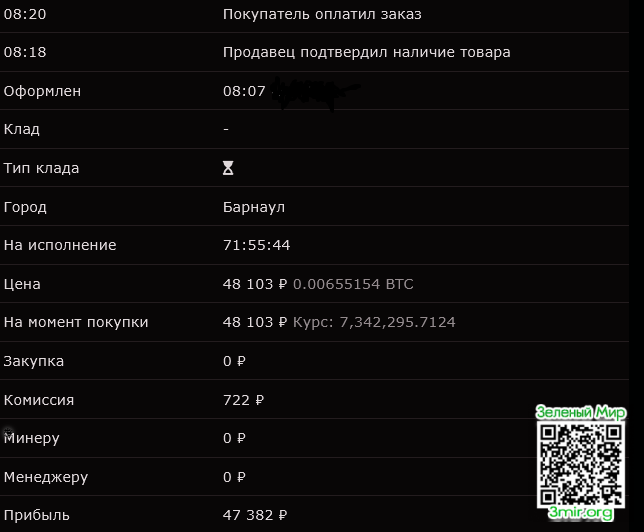The height and width of the screenshot is (532, 644).
Task: Select the BTC amount 0.00655154
Action: [x=353, y=284]
